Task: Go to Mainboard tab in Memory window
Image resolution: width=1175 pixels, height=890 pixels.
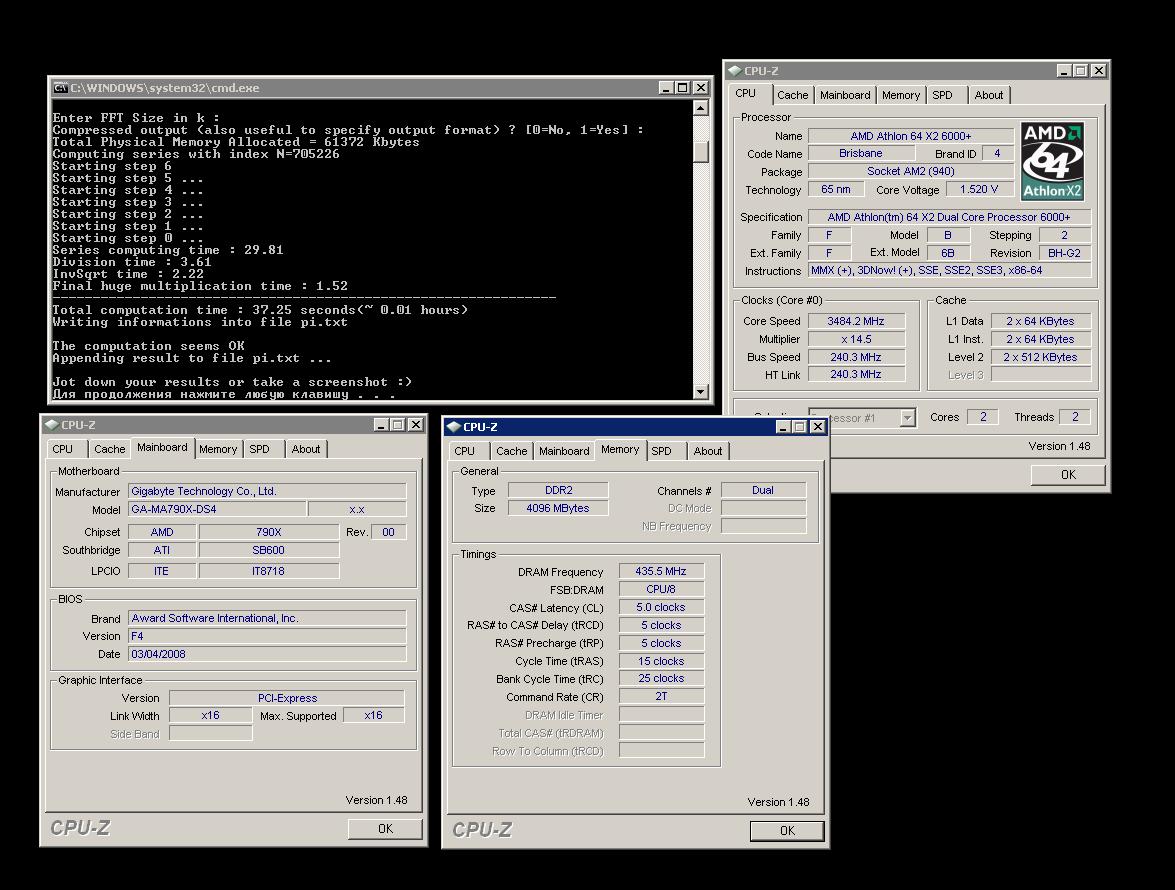Action: point(564,451)
